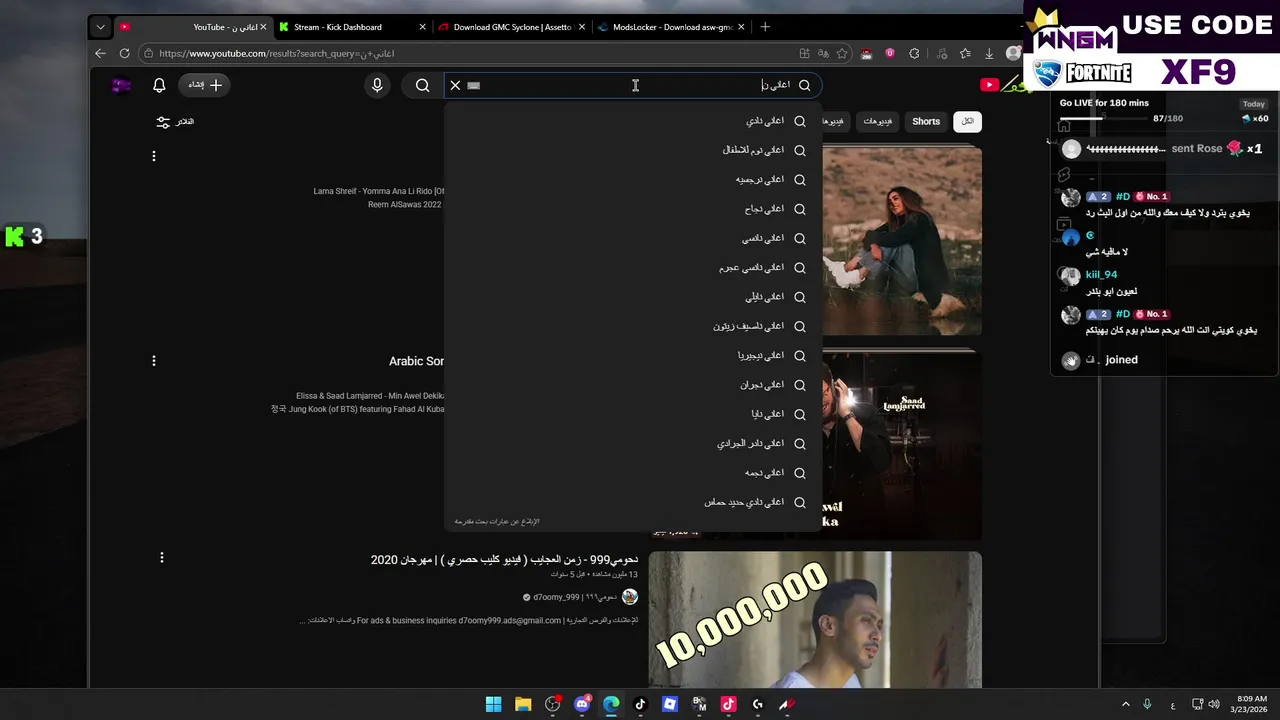
Task: Click the browser Back arrow
Action: tap(100, 53)
